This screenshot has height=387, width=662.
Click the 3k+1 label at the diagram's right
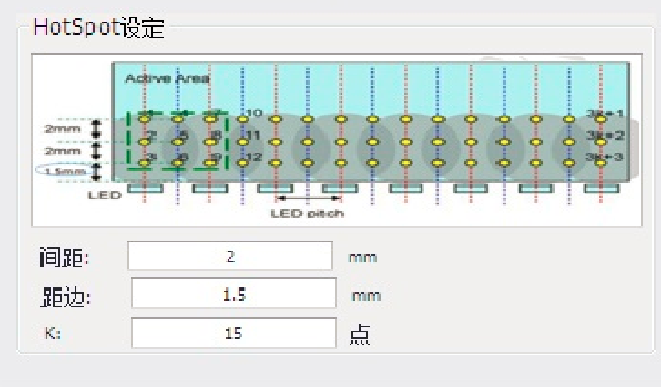[x=604, y=113]
